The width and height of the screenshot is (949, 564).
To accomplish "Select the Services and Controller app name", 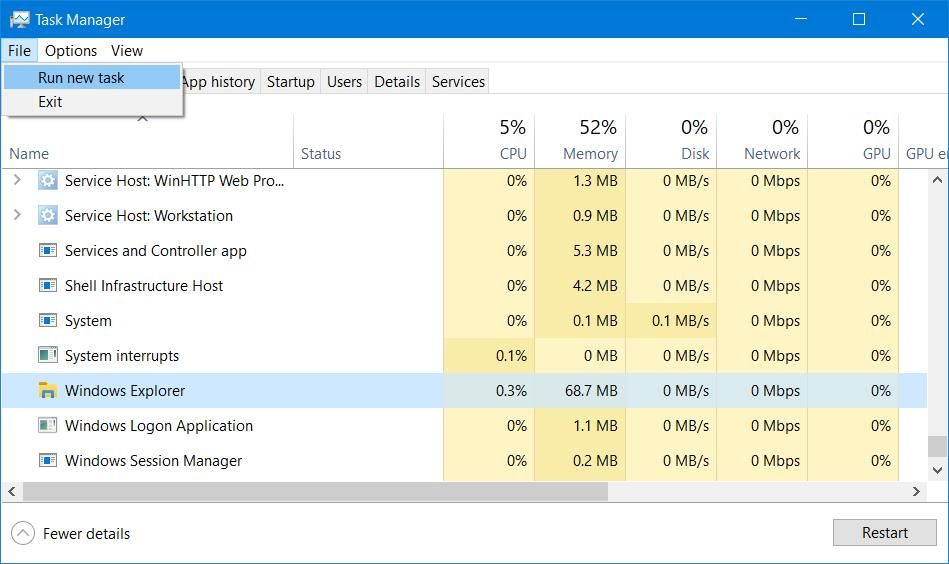I will (x=156, y=251).
